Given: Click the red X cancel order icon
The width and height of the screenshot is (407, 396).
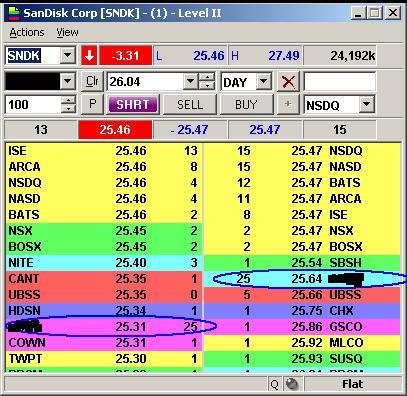Looking at the screenshot, I should [x=288, y=81].
